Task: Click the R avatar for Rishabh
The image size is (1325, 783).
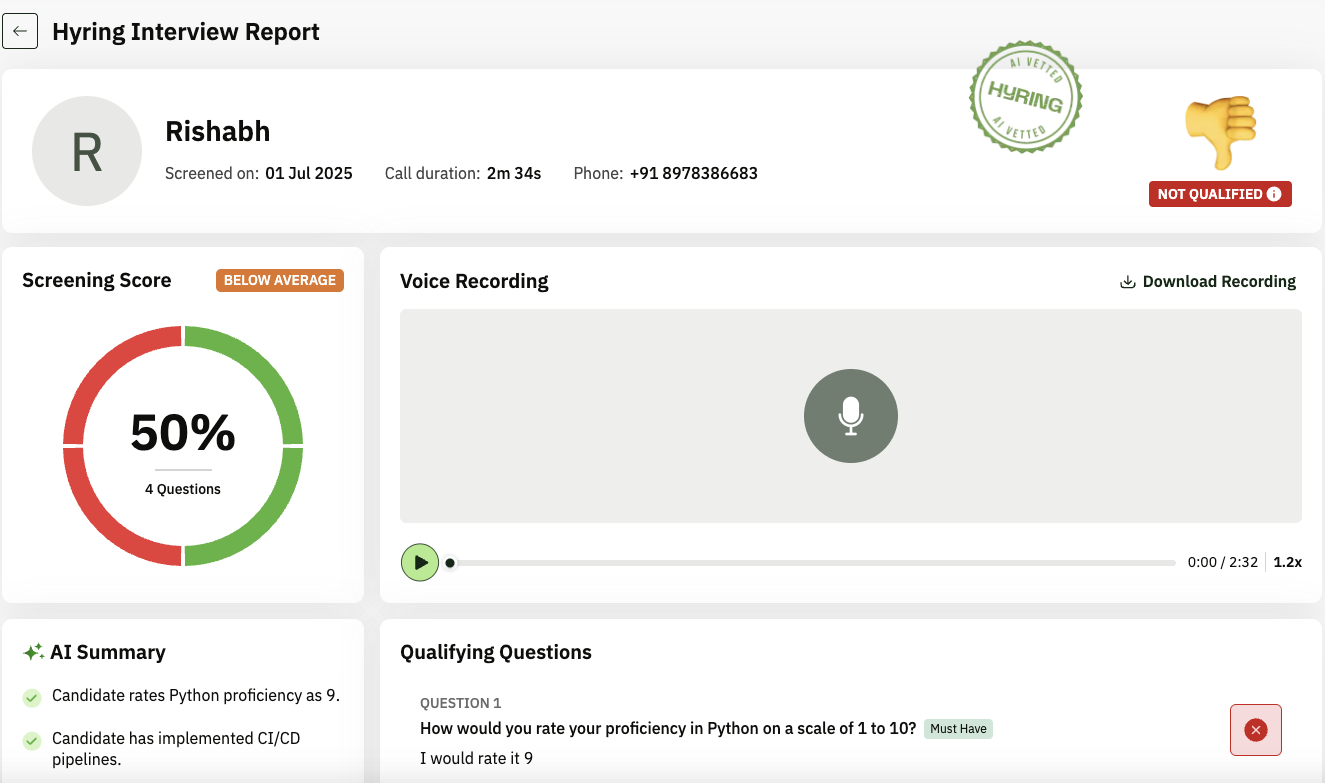Action: point(87,151)
